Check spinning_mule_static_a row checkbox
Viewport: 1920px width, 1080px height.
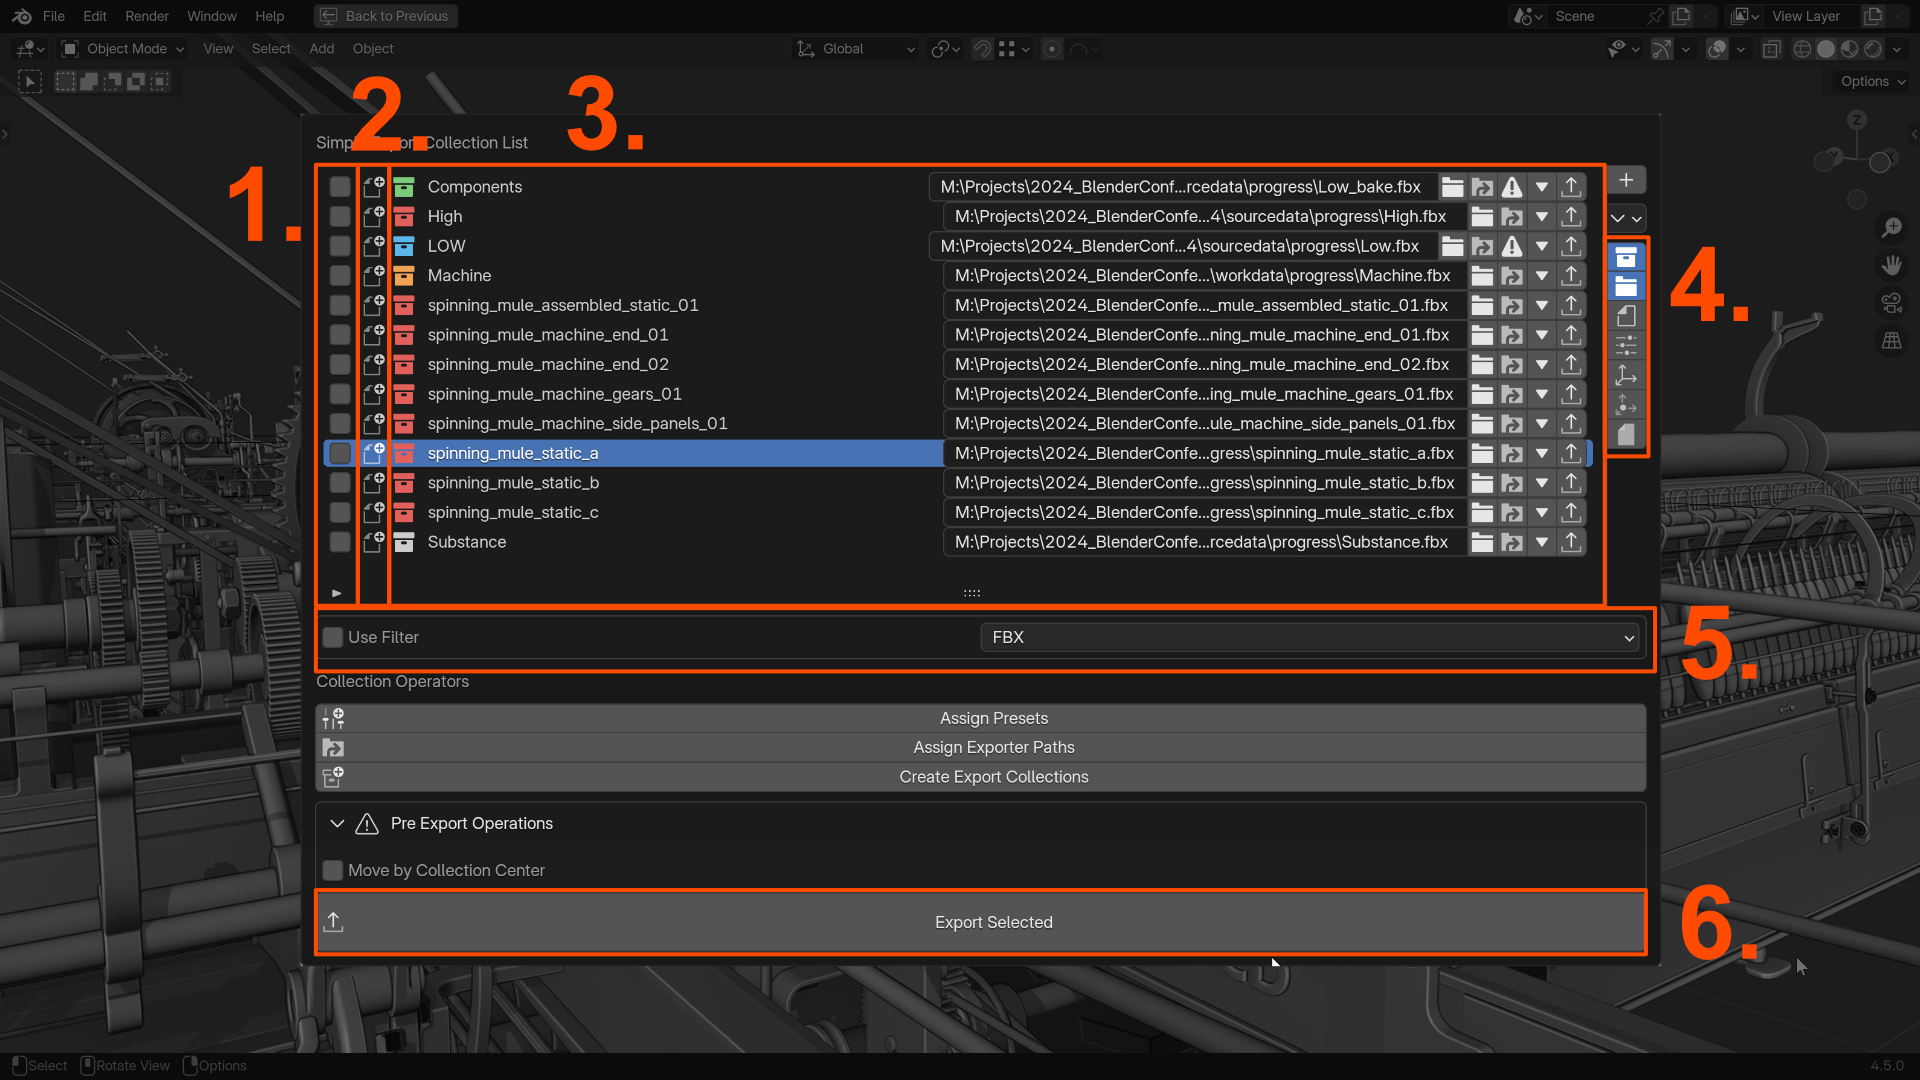tap(340, 453)
